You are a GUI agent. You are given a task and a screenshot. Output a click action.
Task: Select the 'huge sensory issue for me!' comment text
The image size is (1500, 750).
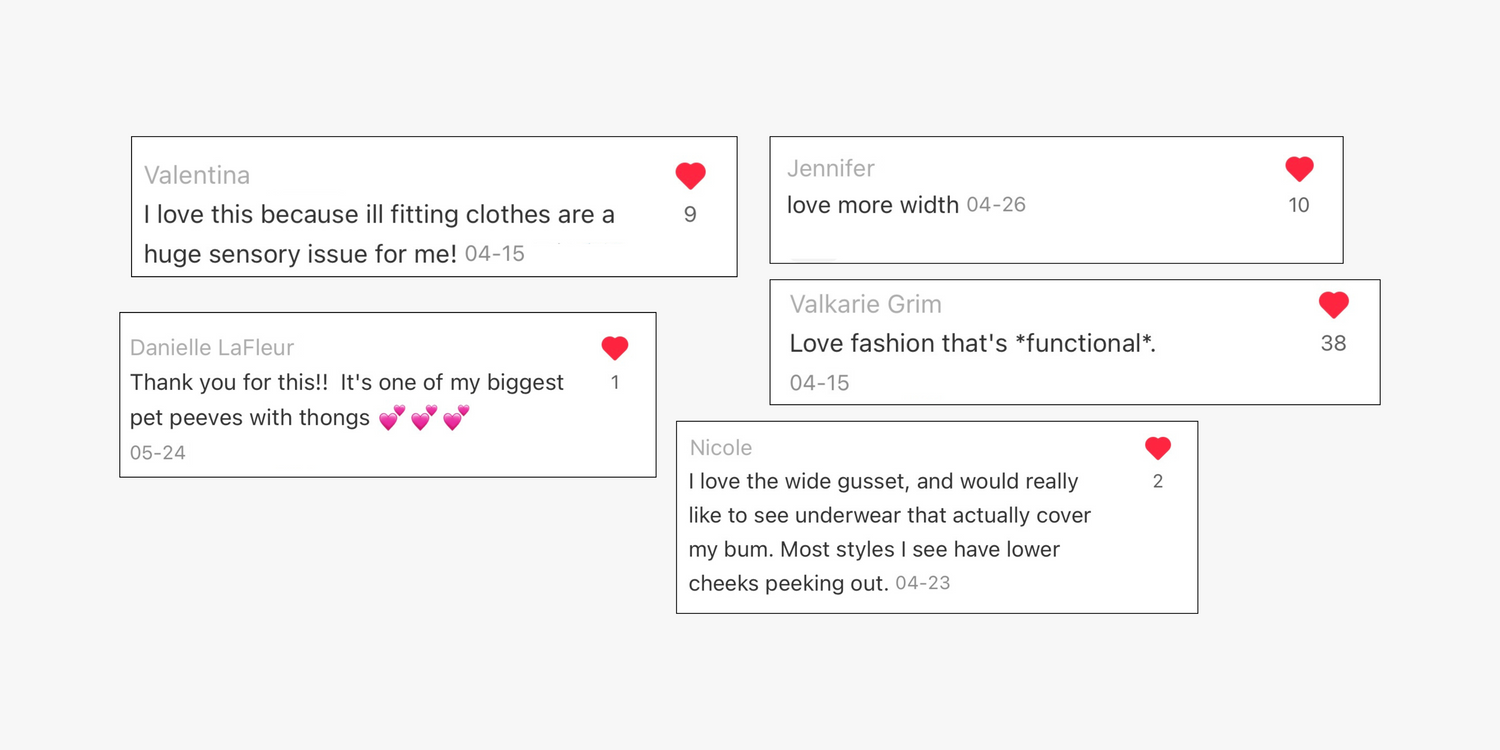(300, 254)
